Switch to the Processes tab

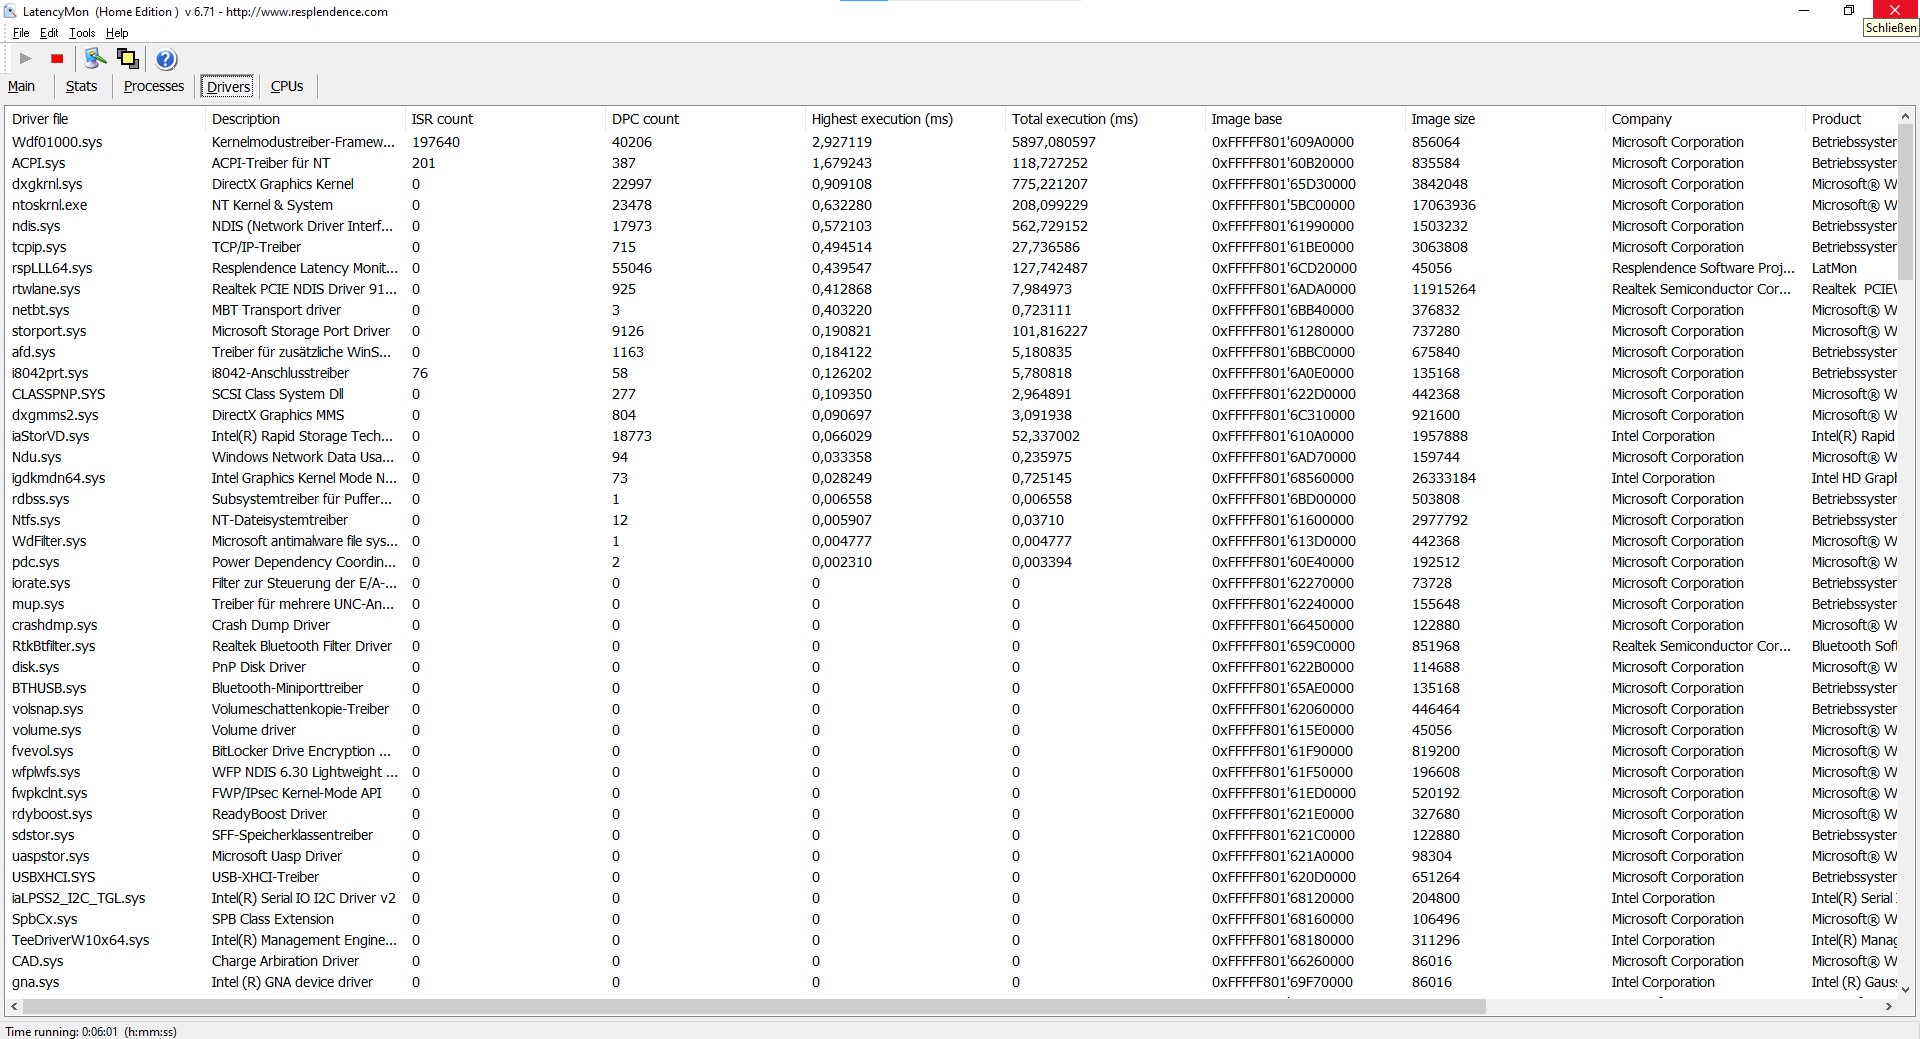click(153, 87)
